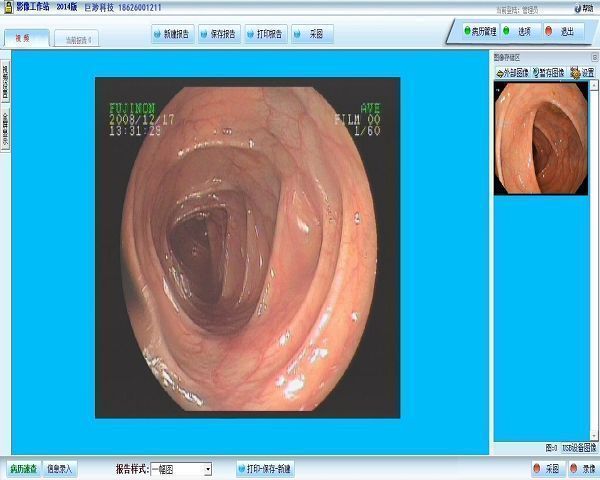Viewport: 600px width, 480px height.
Task: Click the 暂存图像 temporary image button
Action: (x=549, y=73)
